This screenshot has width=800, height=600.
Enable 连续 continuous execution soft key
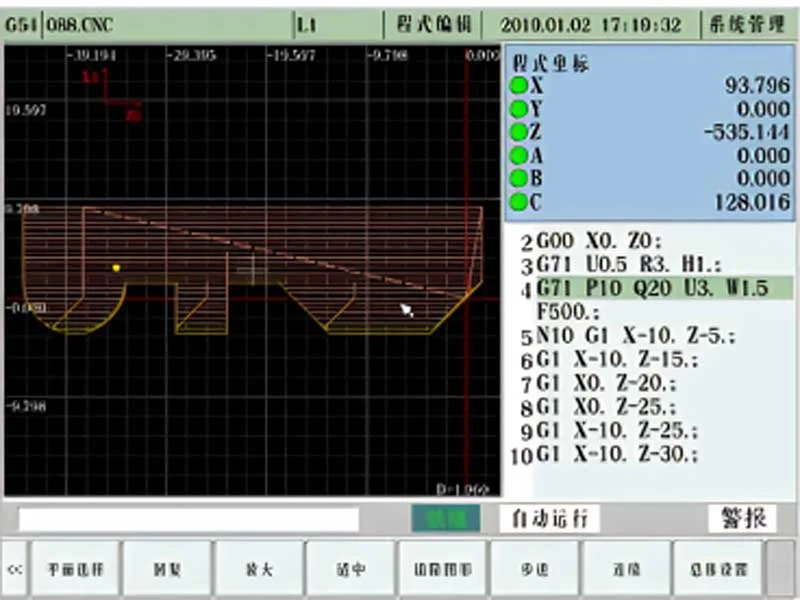(625, 566)
